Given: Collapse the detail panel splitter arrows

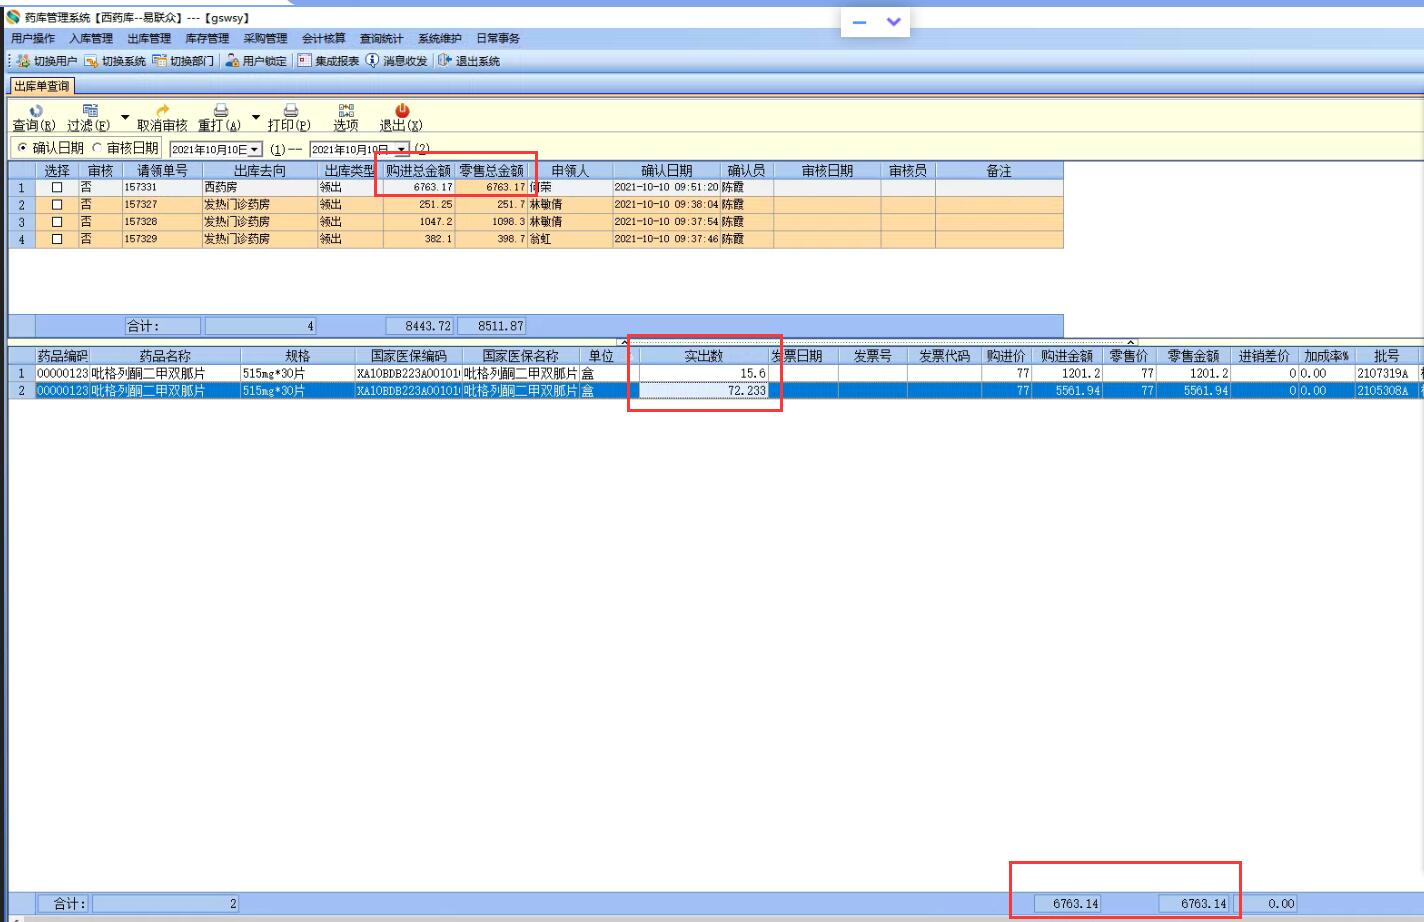Looking at the screenshot, I should (x=876, y=342).
